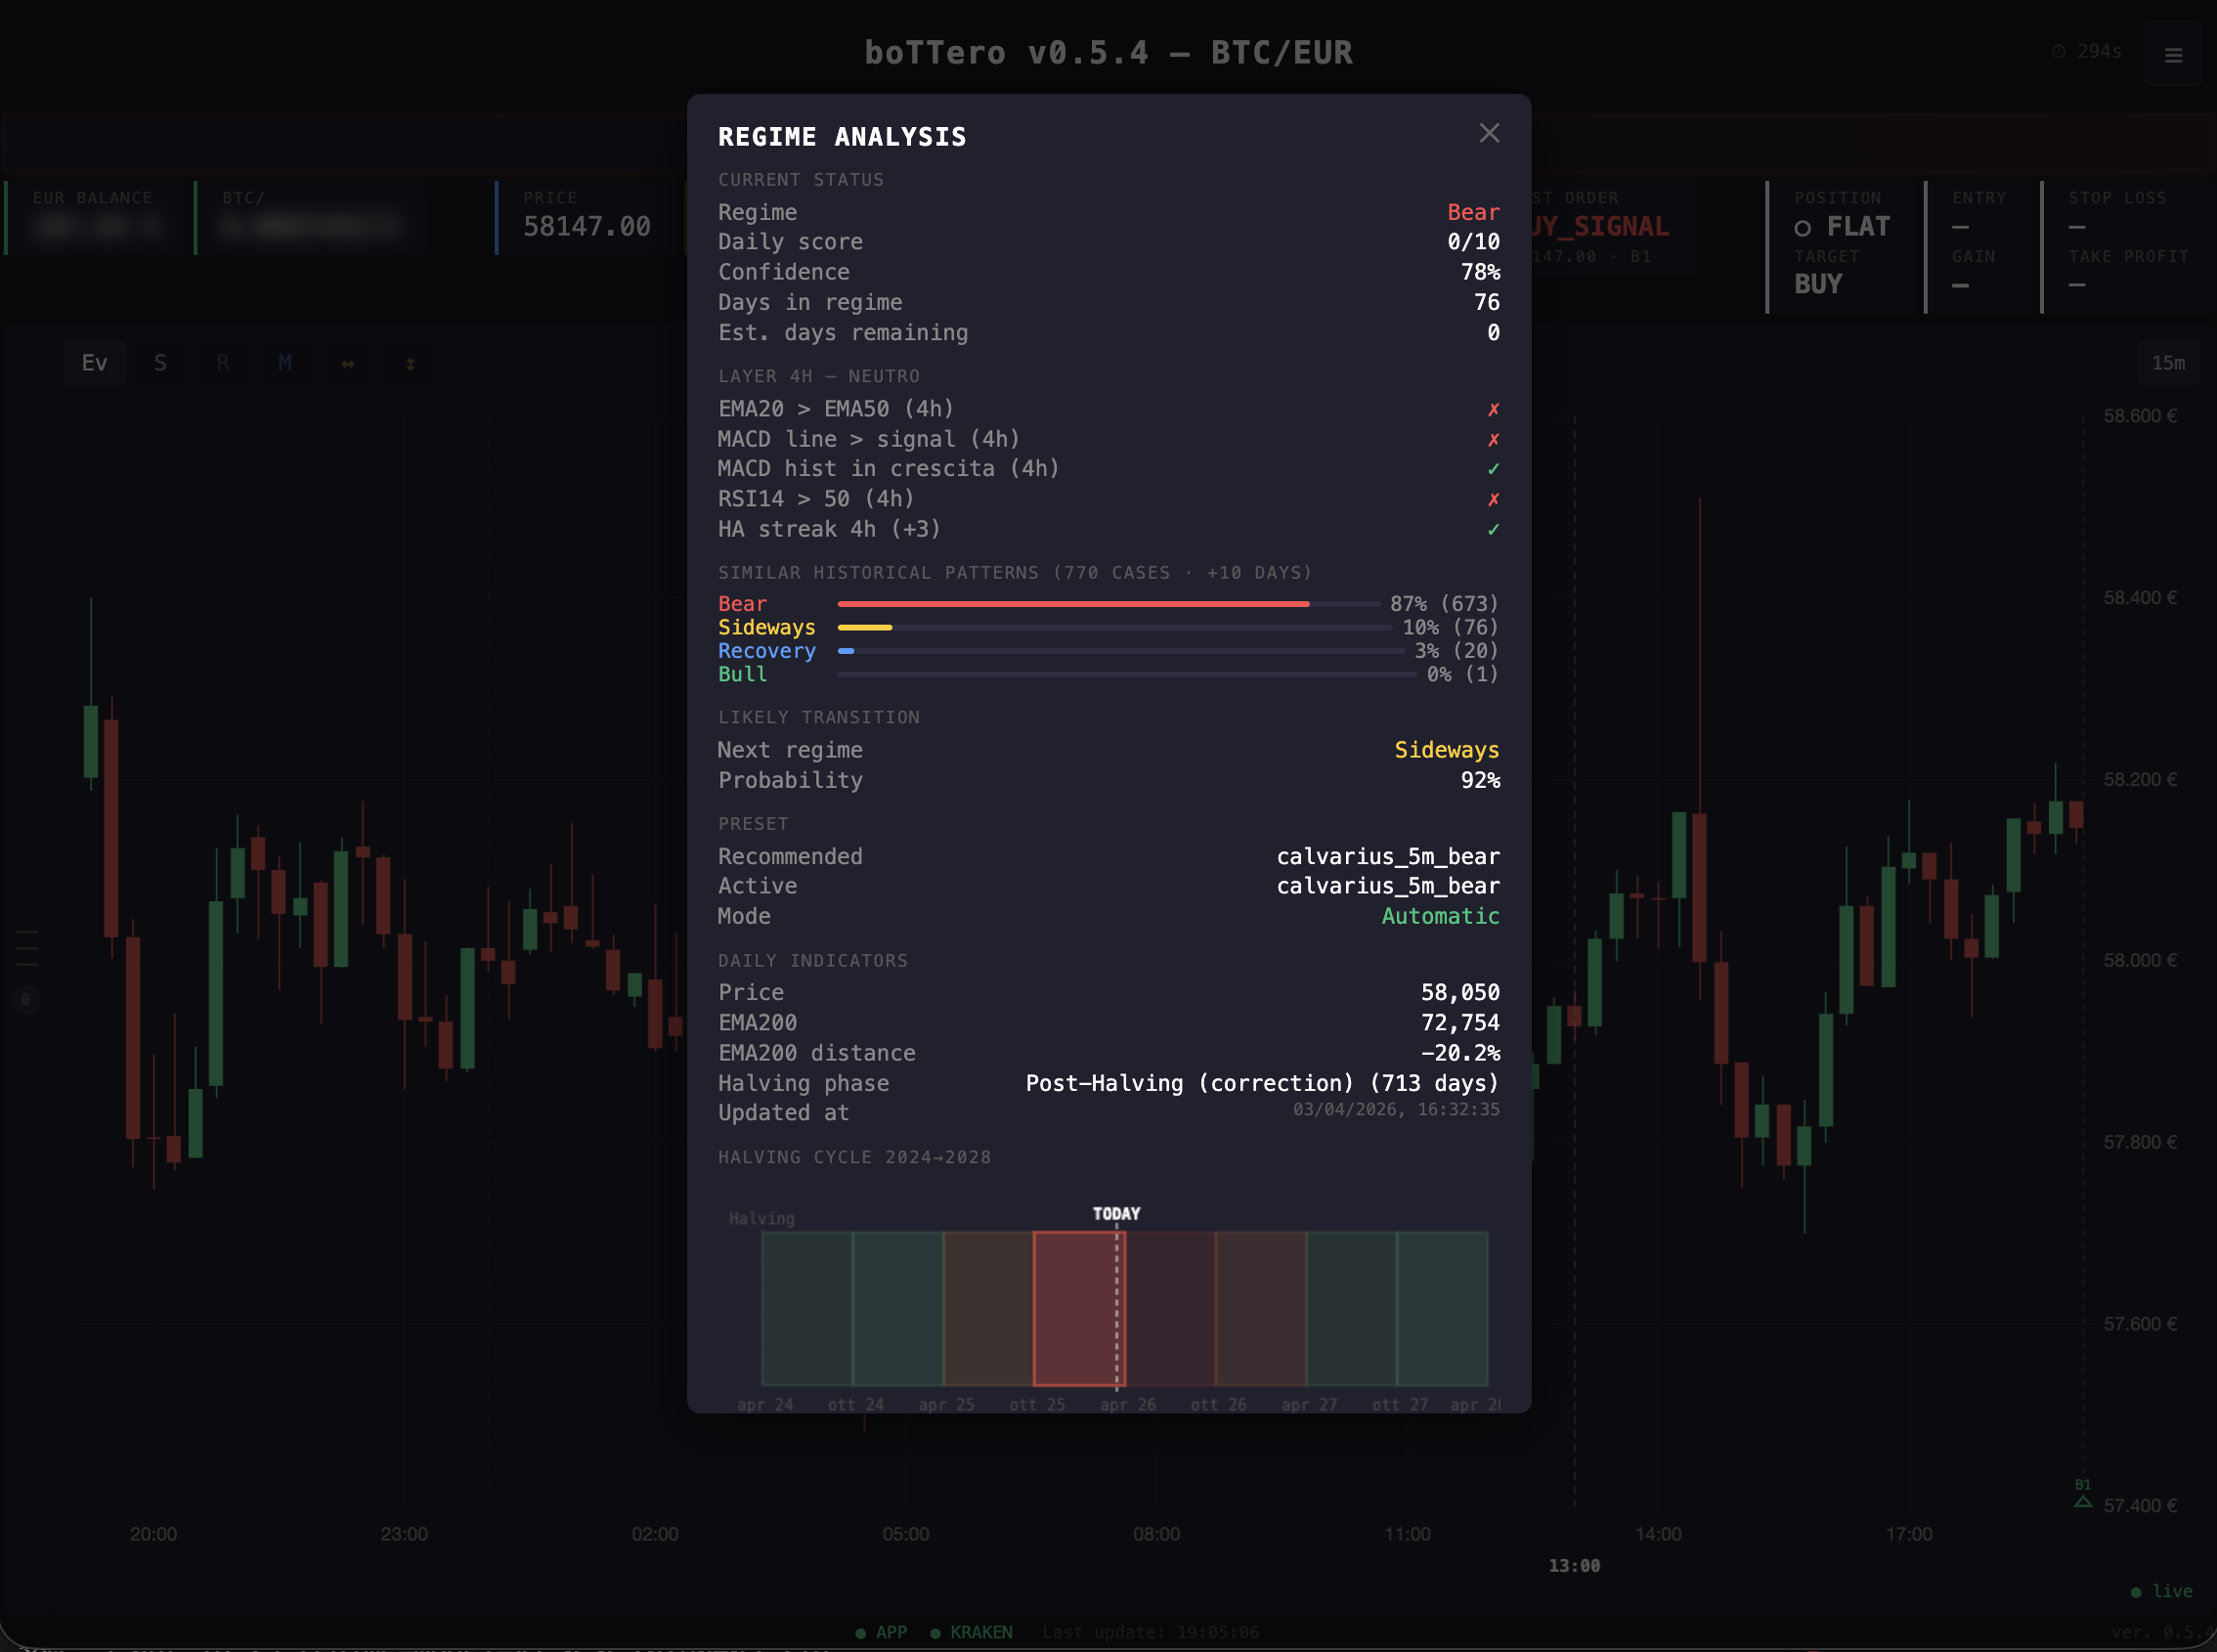Screen dimensions: 2217x1652
Task: Click the 294s countdown timer icon
Action: pos(2059,50)
